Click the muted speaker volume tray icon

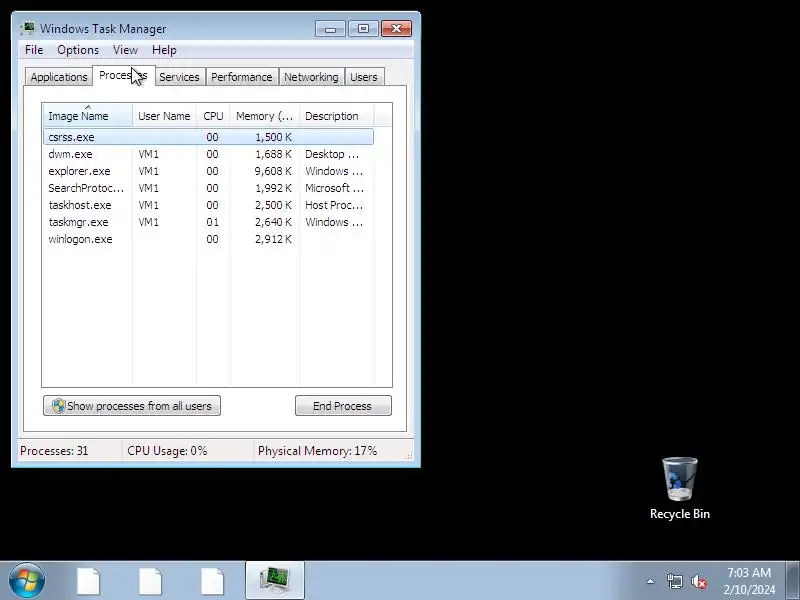coord(699,581)
